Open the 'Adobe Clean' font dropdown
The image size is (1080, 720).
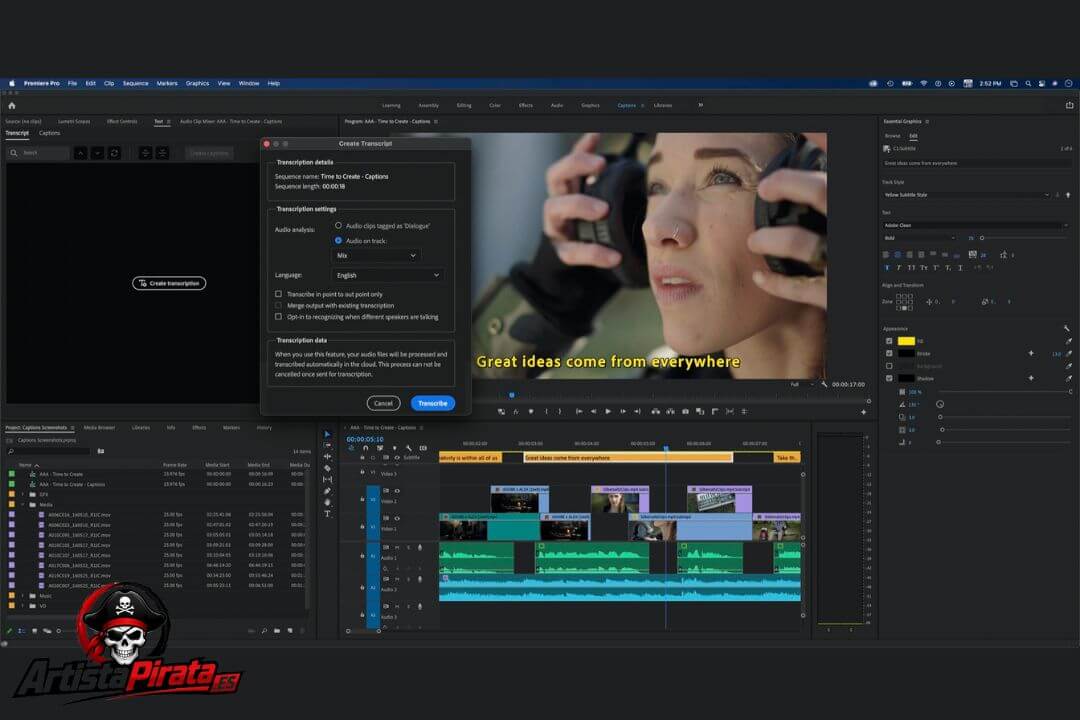[x=975, y=225]
